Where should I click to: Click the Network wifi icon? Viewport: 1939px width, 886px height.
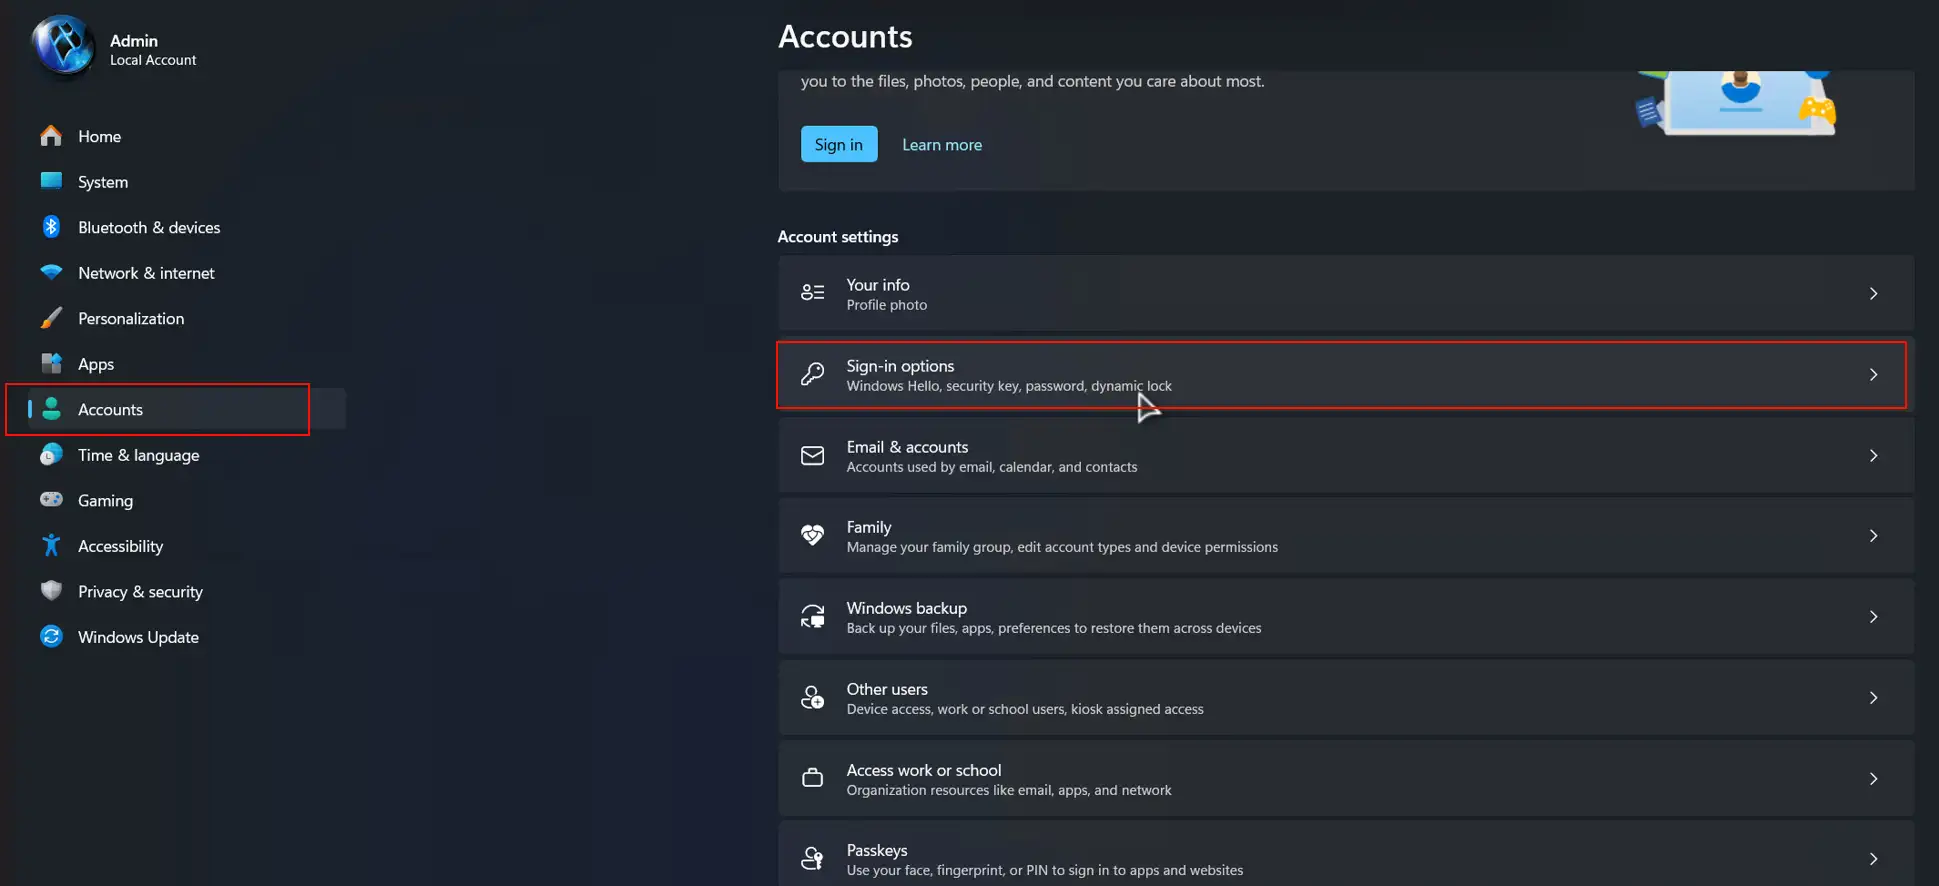[x=51, y=272]
